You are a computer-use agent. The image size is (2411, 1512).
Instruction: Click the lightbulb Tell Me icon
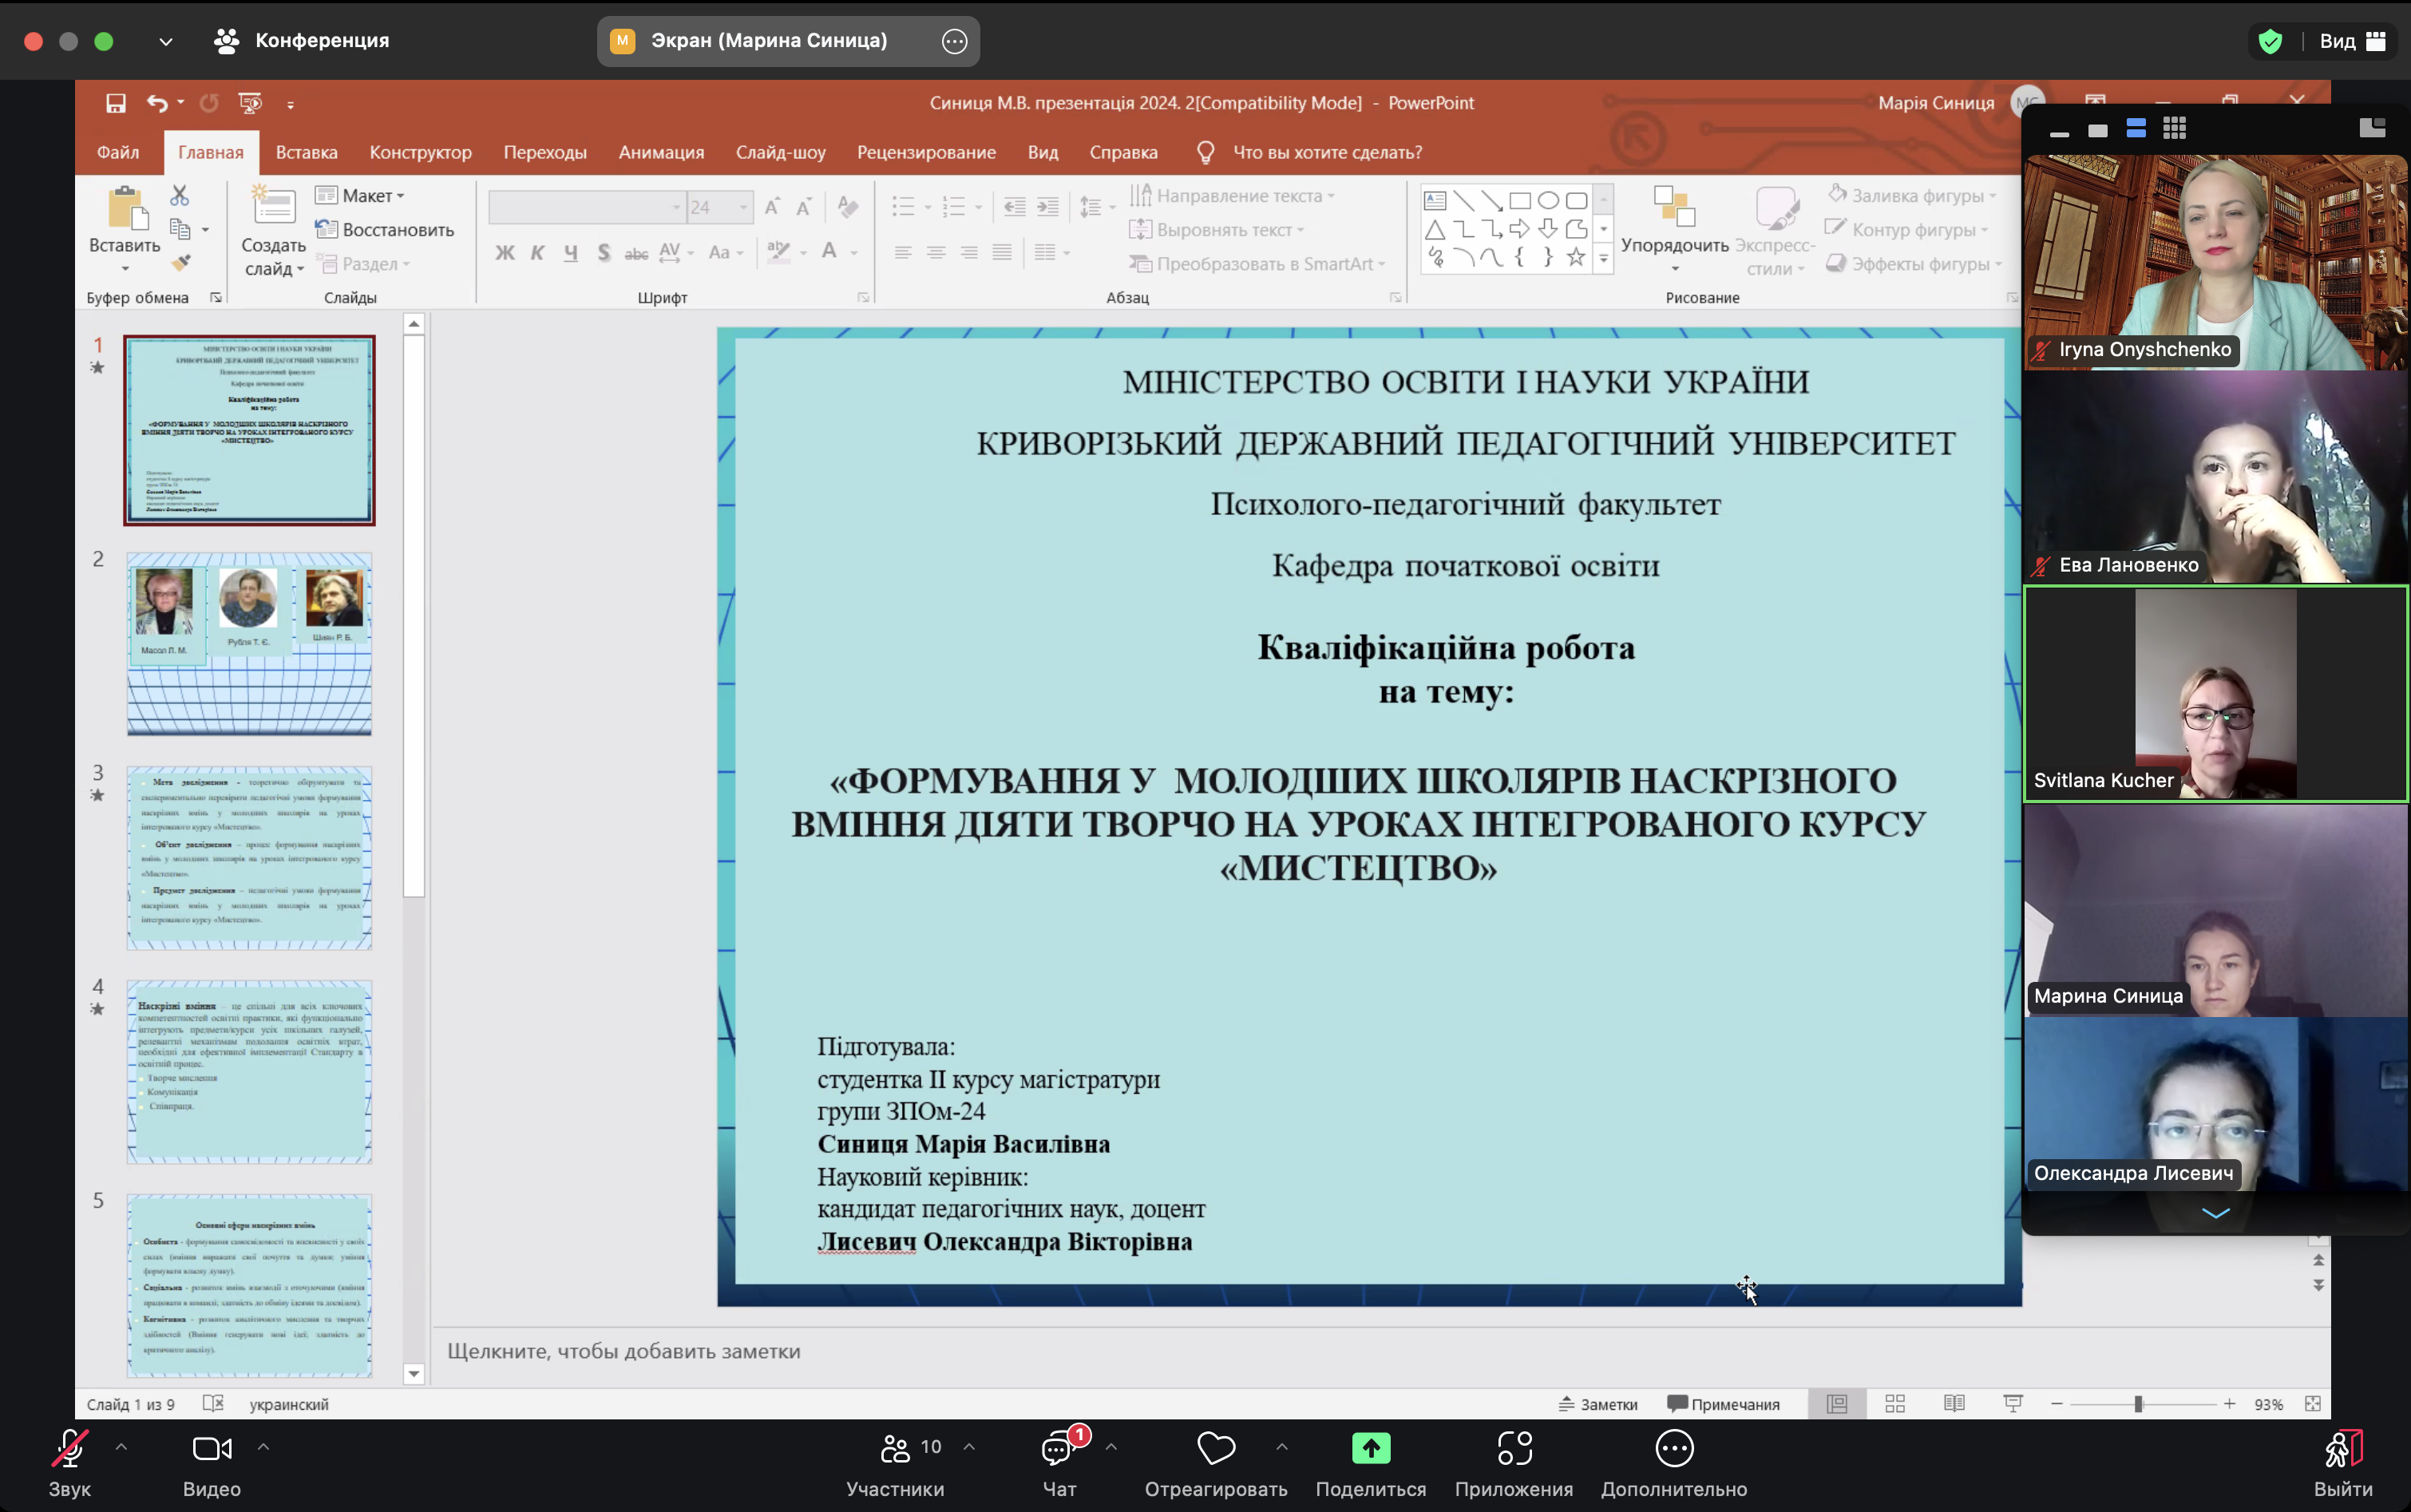click(x=1205, y=152)
